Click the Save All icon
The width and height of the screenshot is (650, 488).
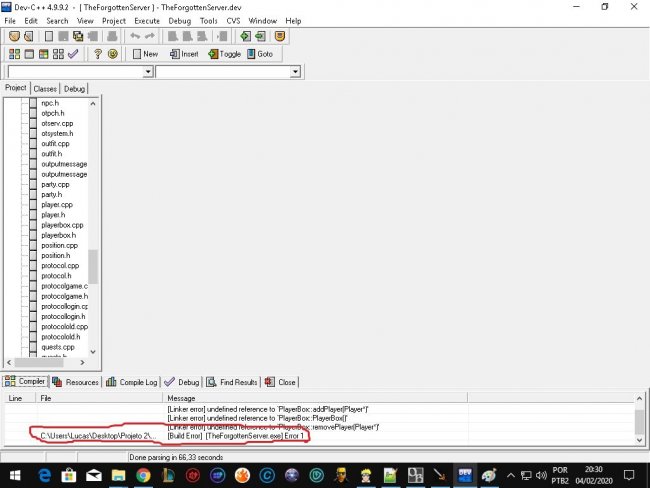[x=78, y=36]
